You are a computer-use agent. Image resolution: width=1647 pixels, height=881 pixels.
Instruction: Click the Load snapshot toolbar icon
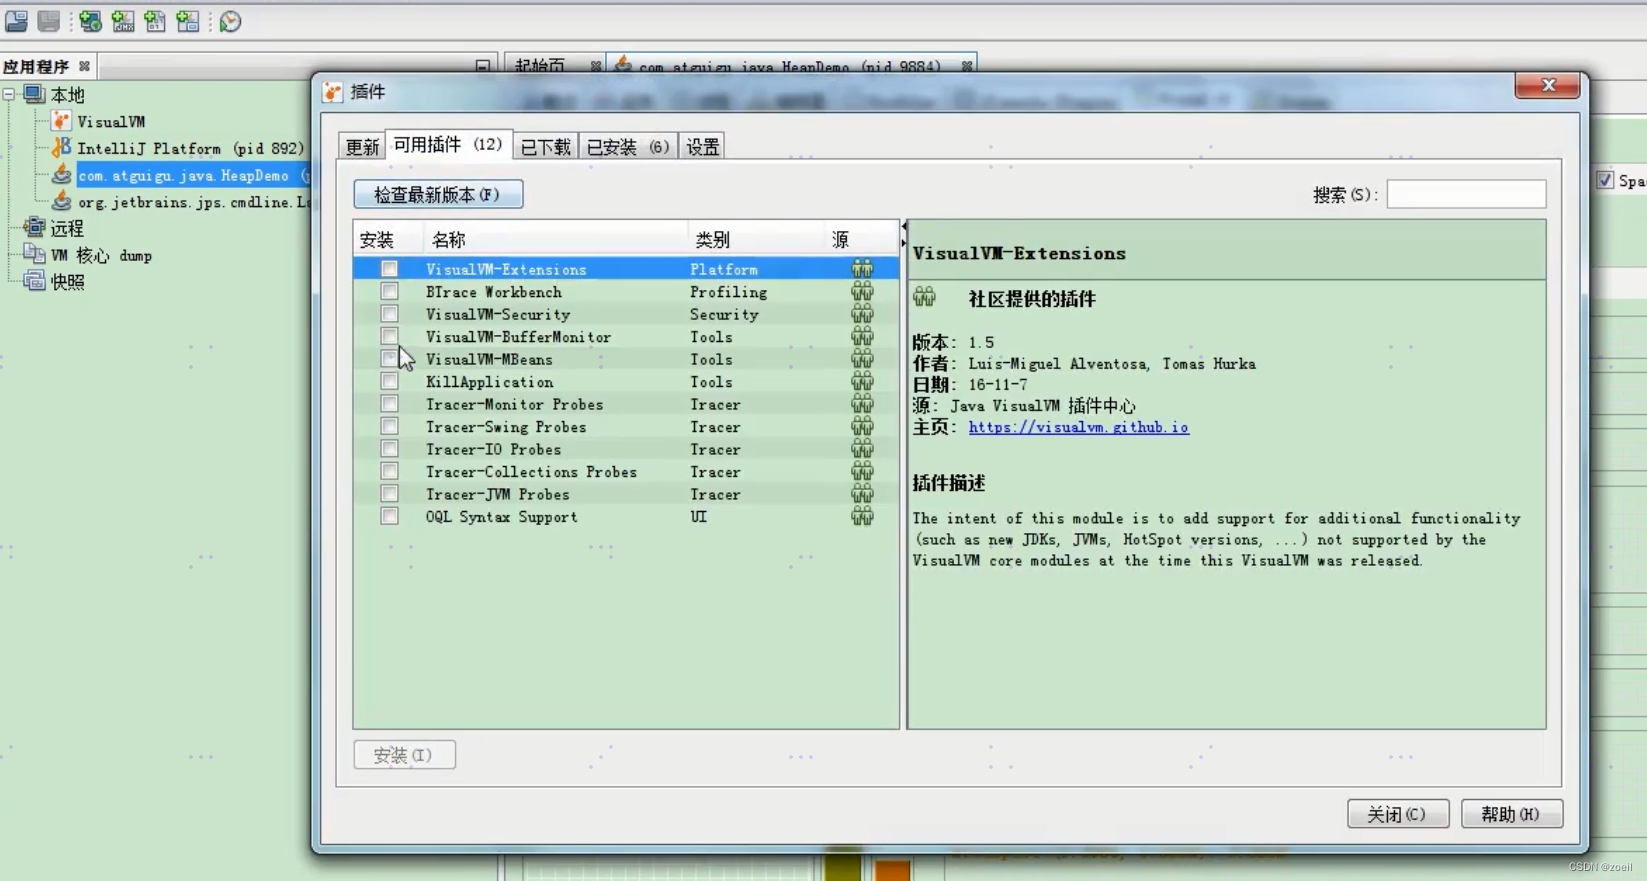[x=16, y=21]
